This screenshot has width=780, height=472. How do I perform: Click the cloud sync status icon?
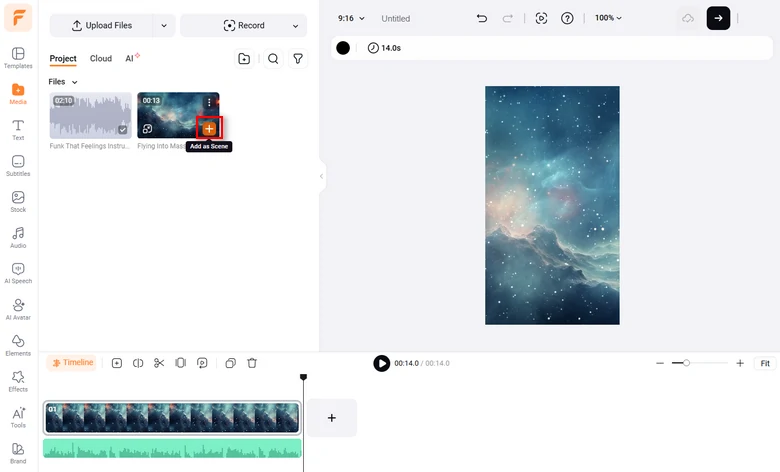pyautogui.click(x=688, y=18)
